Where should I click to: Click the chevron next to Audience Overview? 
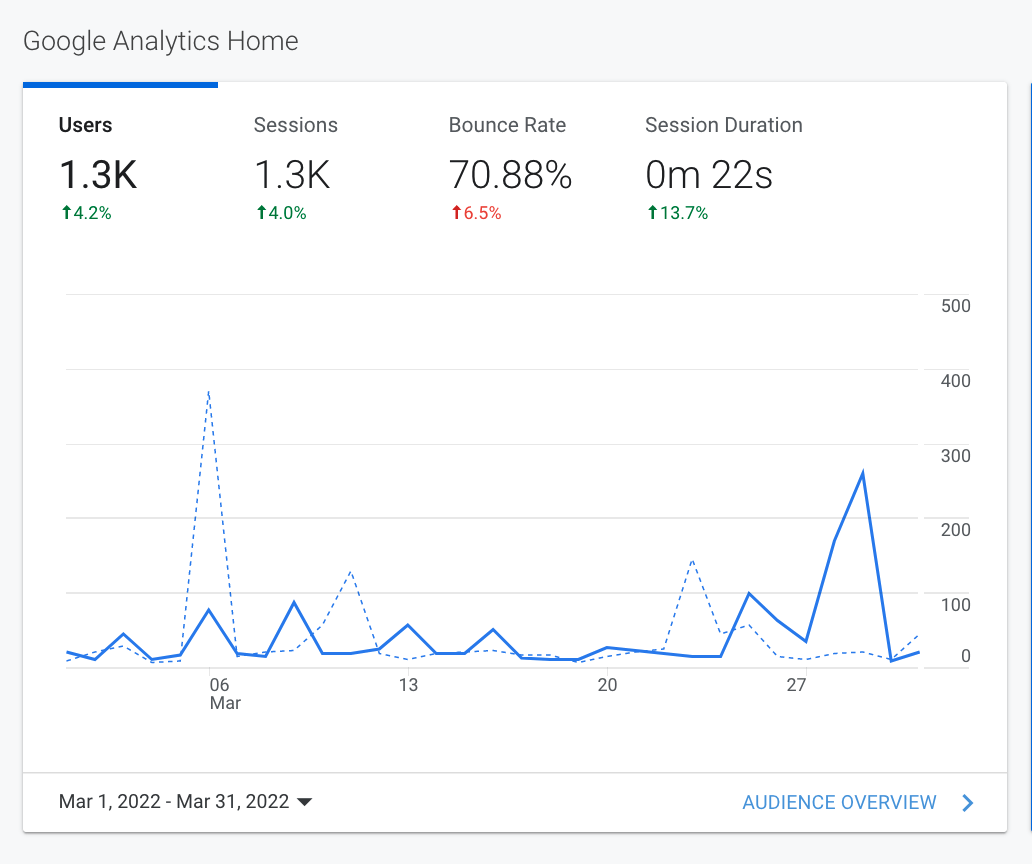click(968, 803)
